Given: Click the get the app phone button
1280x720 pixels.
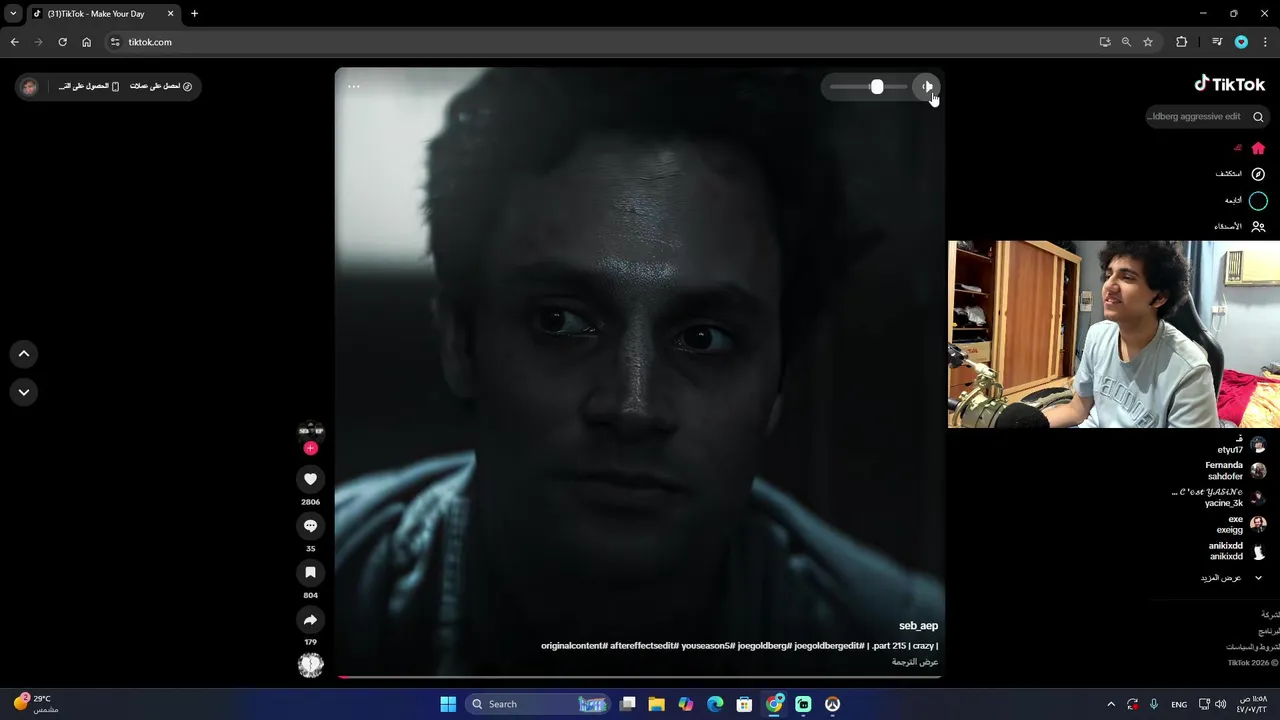Looking at the screenshot, I should [x=89, y=87].
